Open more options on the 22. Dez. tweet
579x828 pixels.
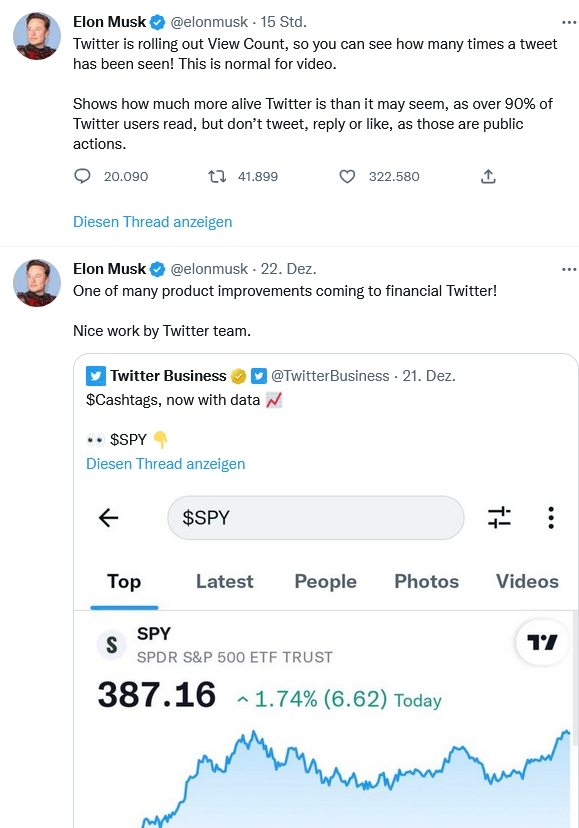(x=569, y=269)
